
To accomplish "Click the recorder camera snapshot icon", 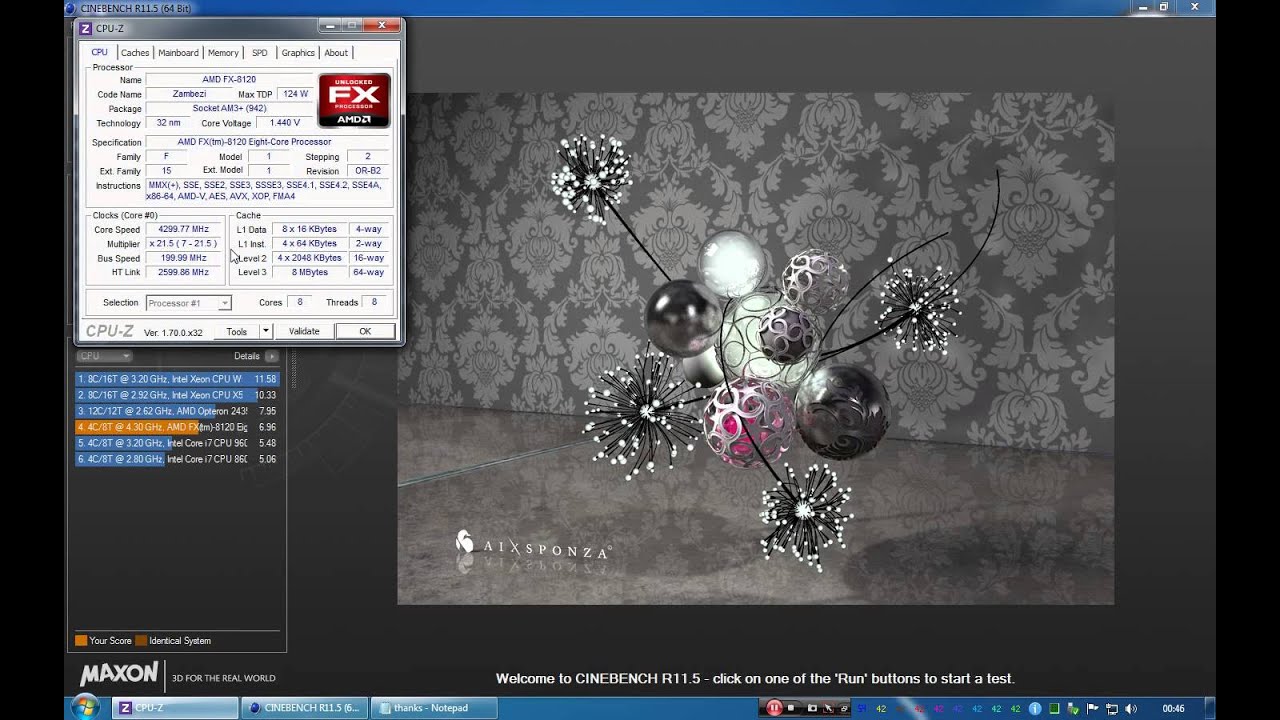I will click(812, 708).
